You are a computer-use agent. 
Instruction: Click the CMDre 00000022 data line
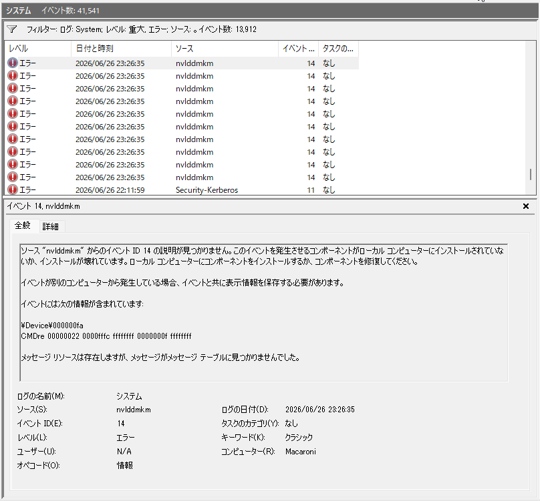coord(106,336)
